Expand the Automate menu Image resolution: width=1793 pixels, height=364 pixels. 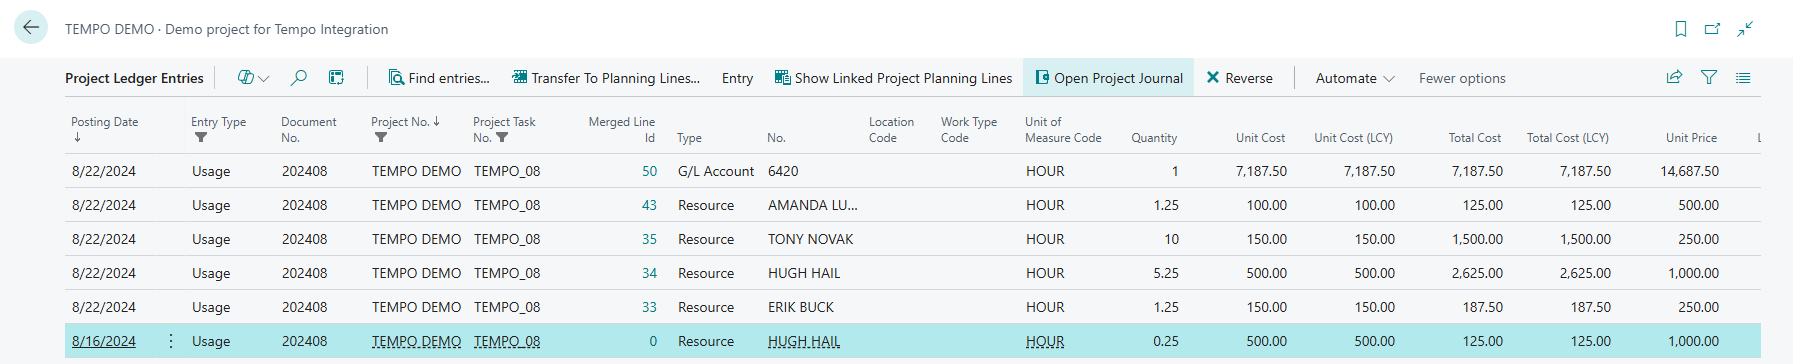coord(1355,78)
